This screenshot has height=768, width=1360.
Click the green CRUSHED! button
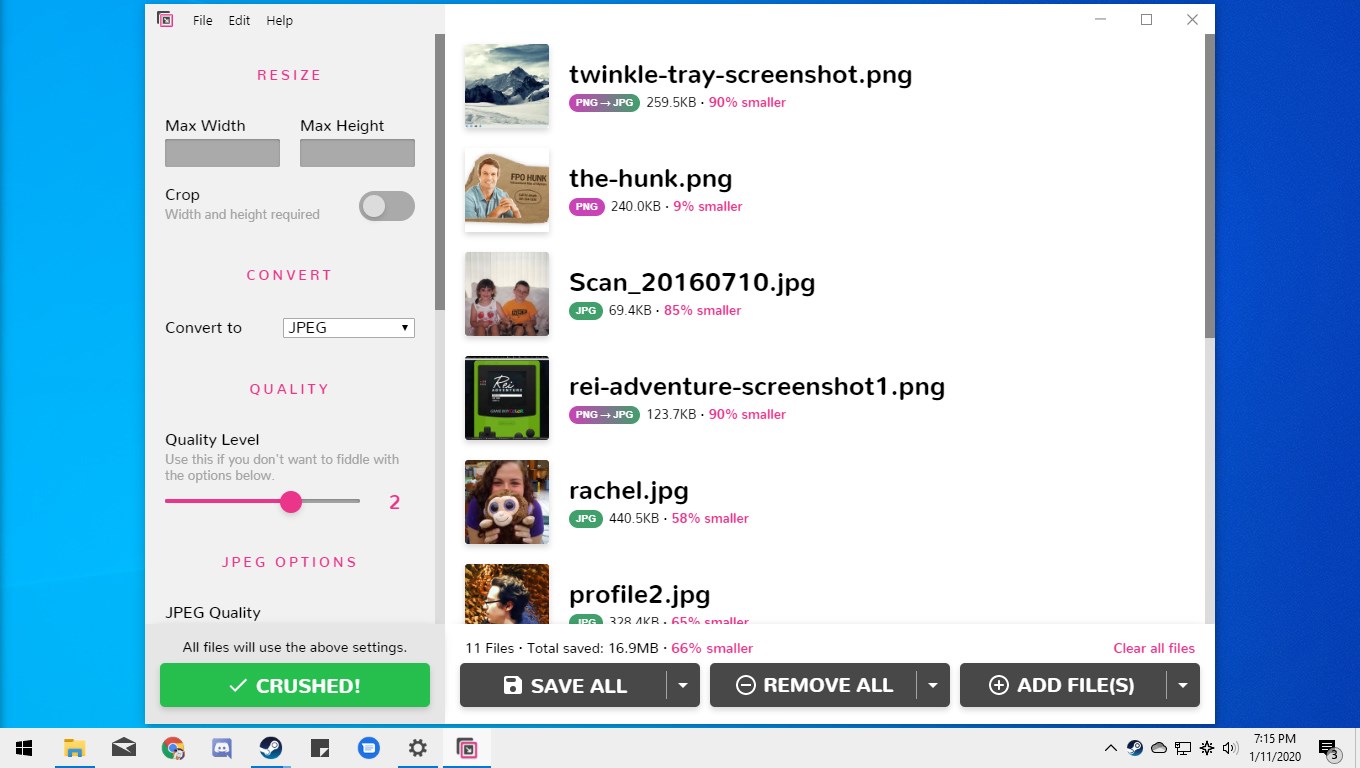[295, 686]
